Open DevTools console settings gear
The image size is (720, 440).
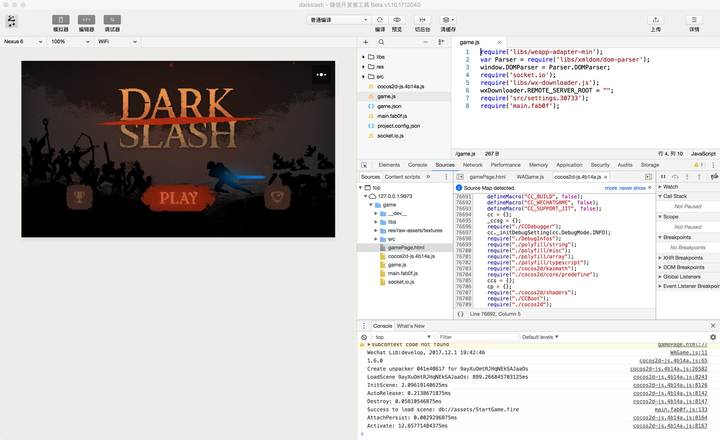[713, 337]
